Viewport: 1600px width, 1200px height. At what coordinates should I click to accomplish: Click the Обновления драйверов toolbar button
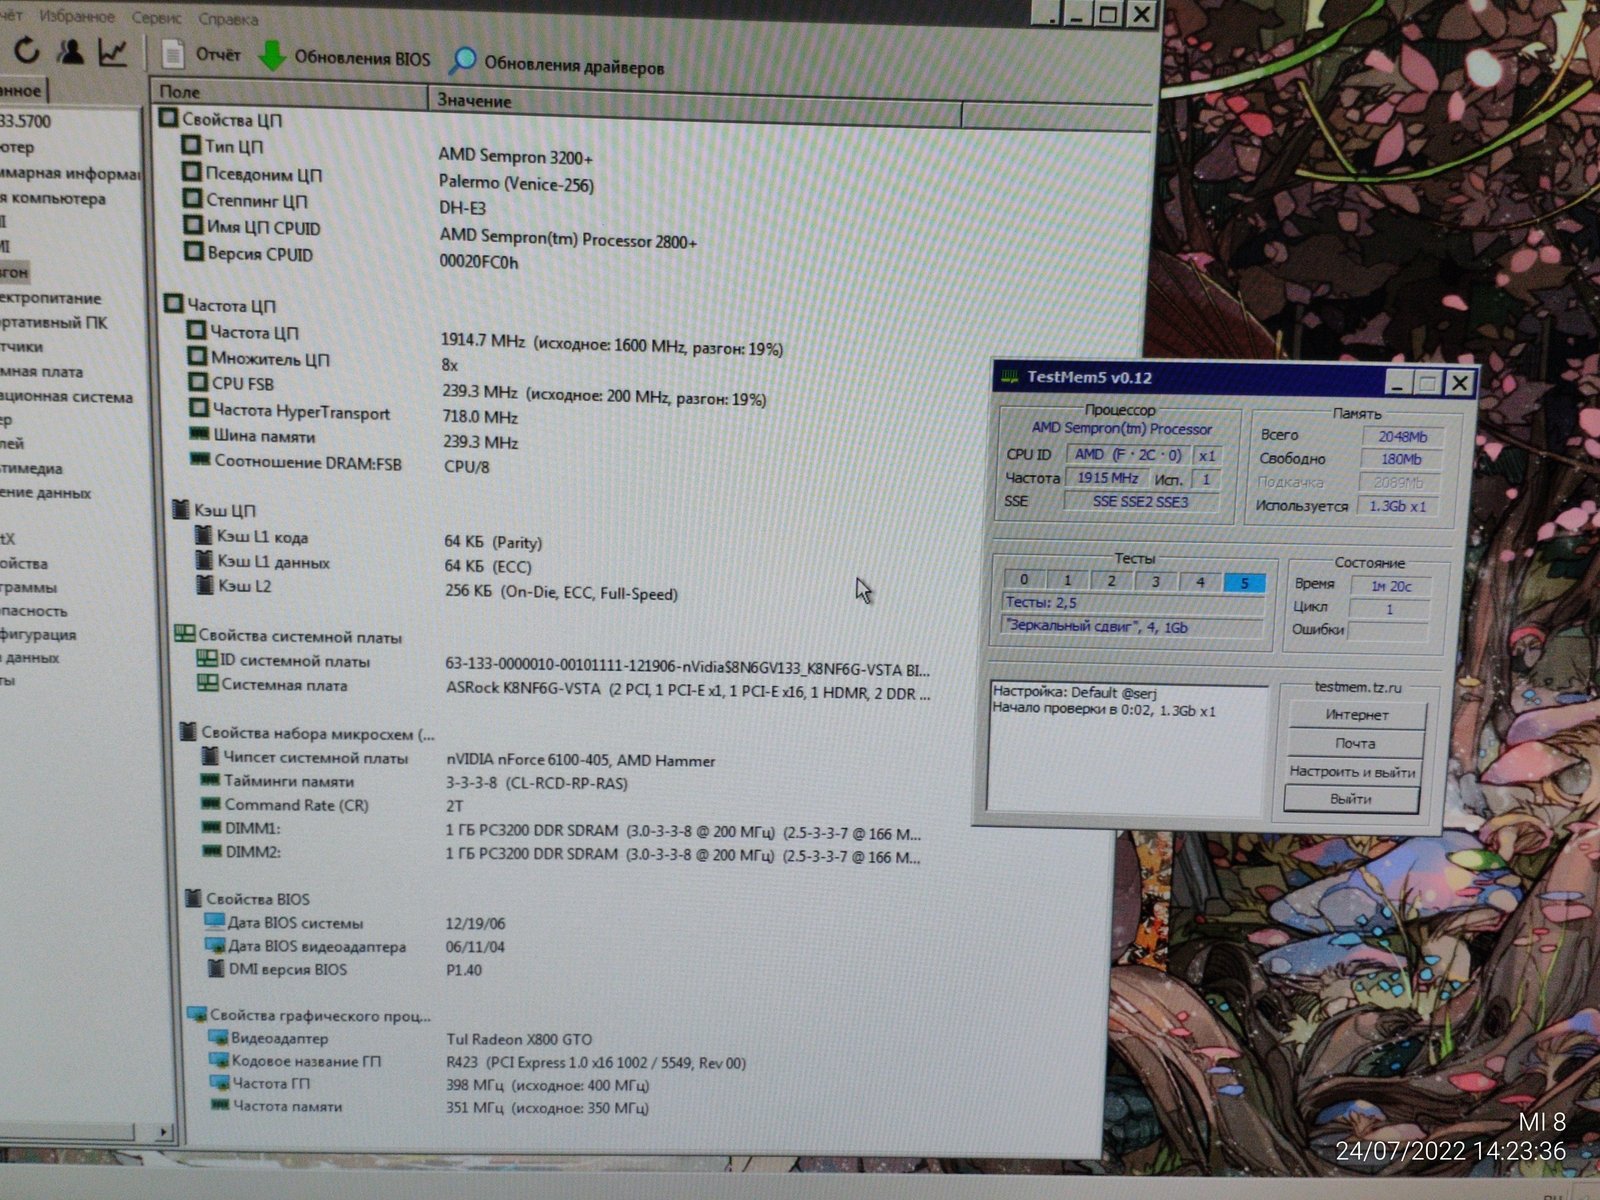(557, 64)
